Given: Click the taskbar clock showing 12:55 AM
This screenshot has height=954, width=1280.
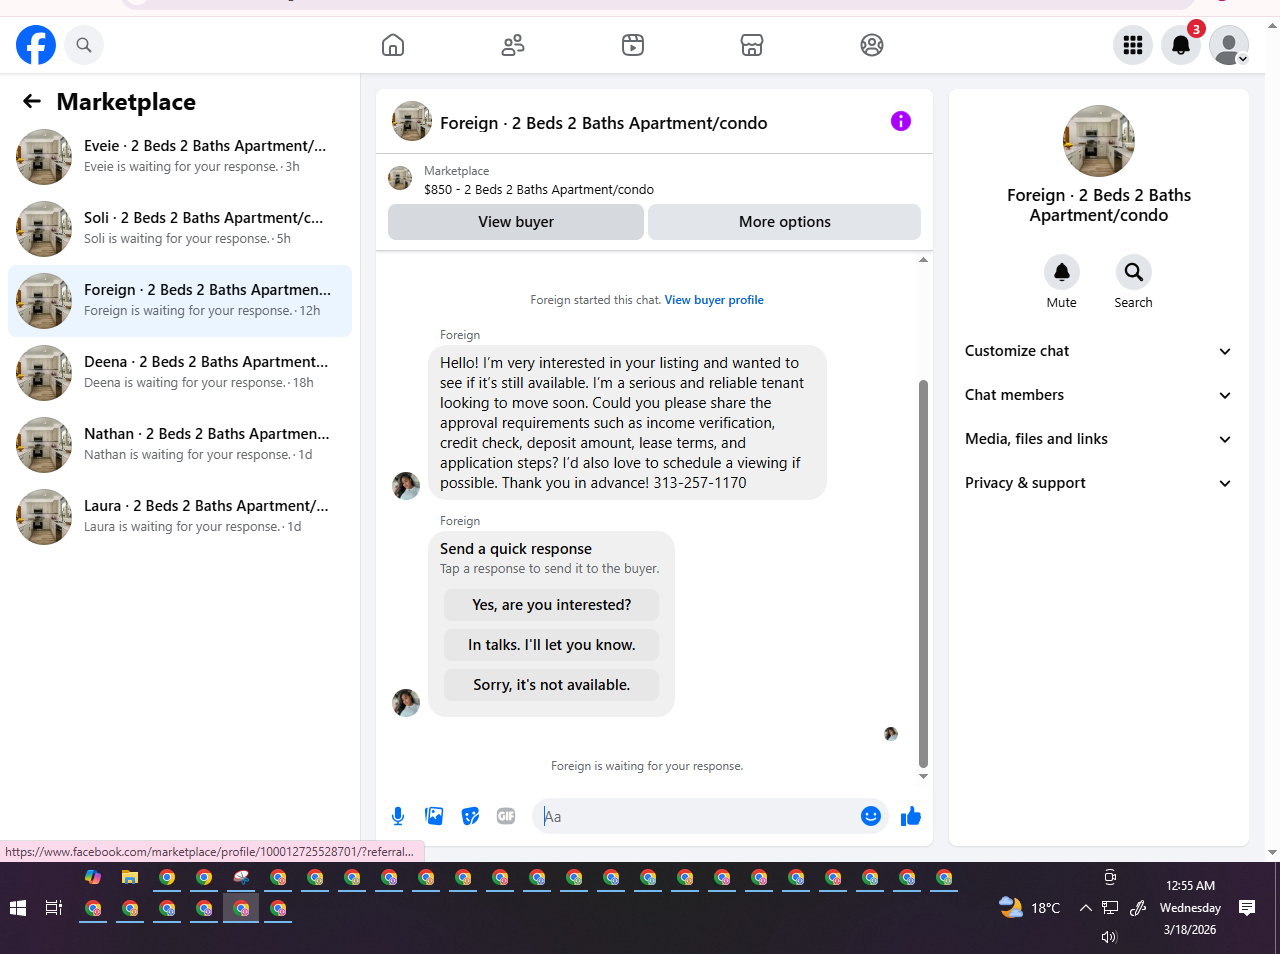Looking at the screenshot, I should click(1190, 885).
